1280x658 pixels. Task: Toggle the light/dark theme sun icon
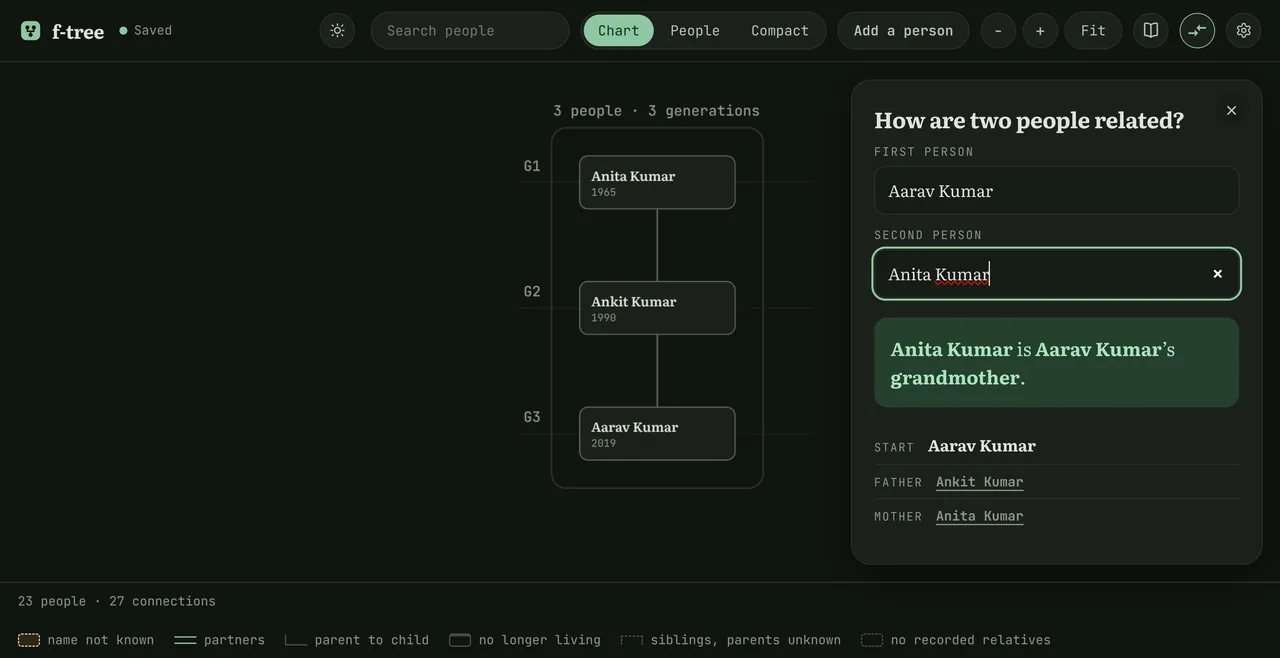(337, 30)
